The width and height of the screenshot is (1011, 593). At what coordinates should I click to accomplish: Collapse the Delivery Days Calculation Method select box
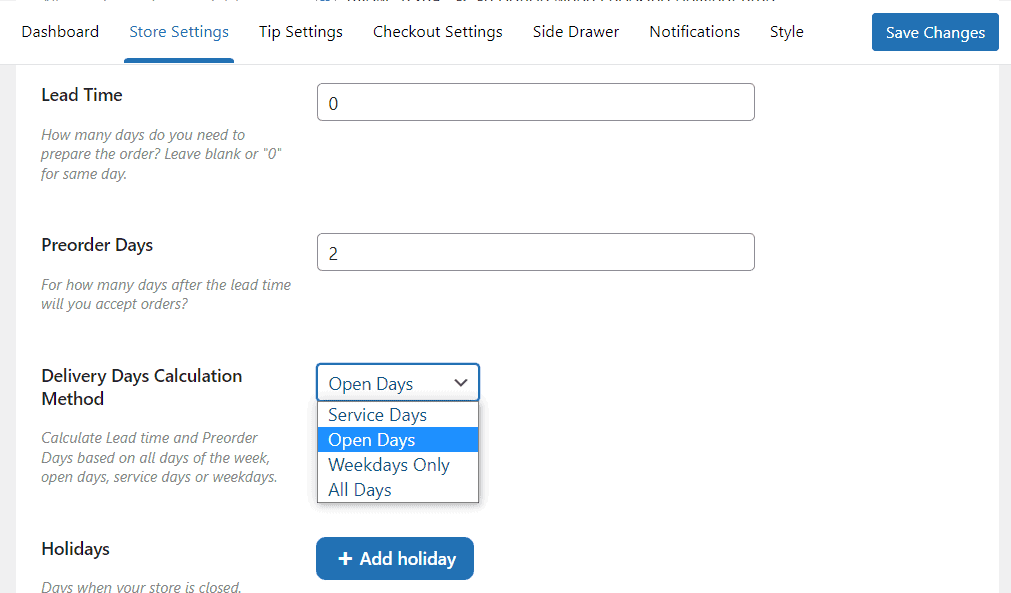[398, 383]
